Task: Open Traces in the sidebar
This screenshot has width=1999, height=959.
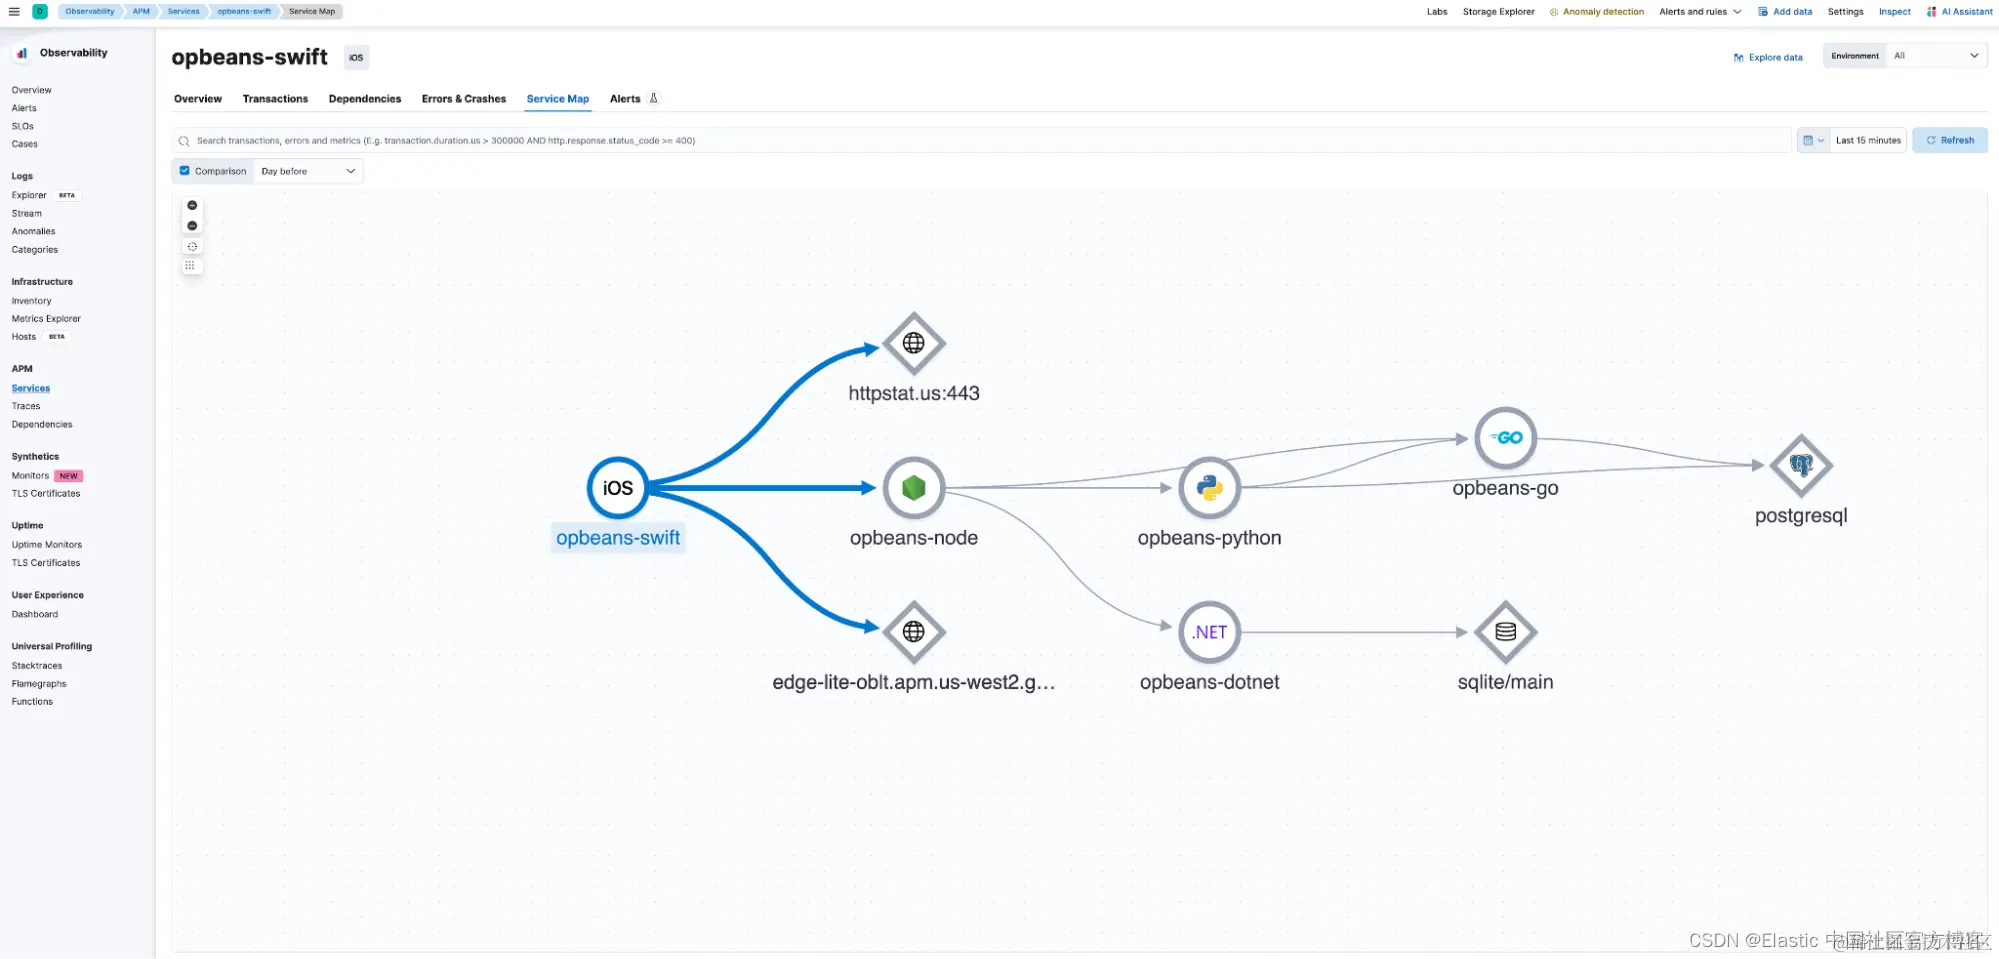Action: (26, 406)
